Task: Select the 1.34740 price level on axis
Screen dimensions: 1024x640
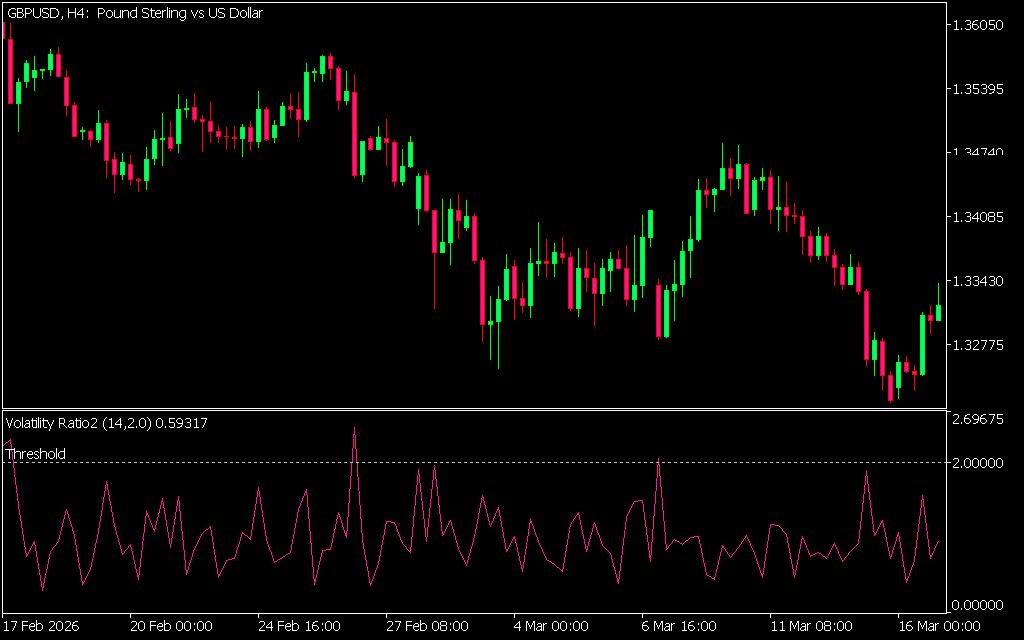Action: [x=979, y=153]
